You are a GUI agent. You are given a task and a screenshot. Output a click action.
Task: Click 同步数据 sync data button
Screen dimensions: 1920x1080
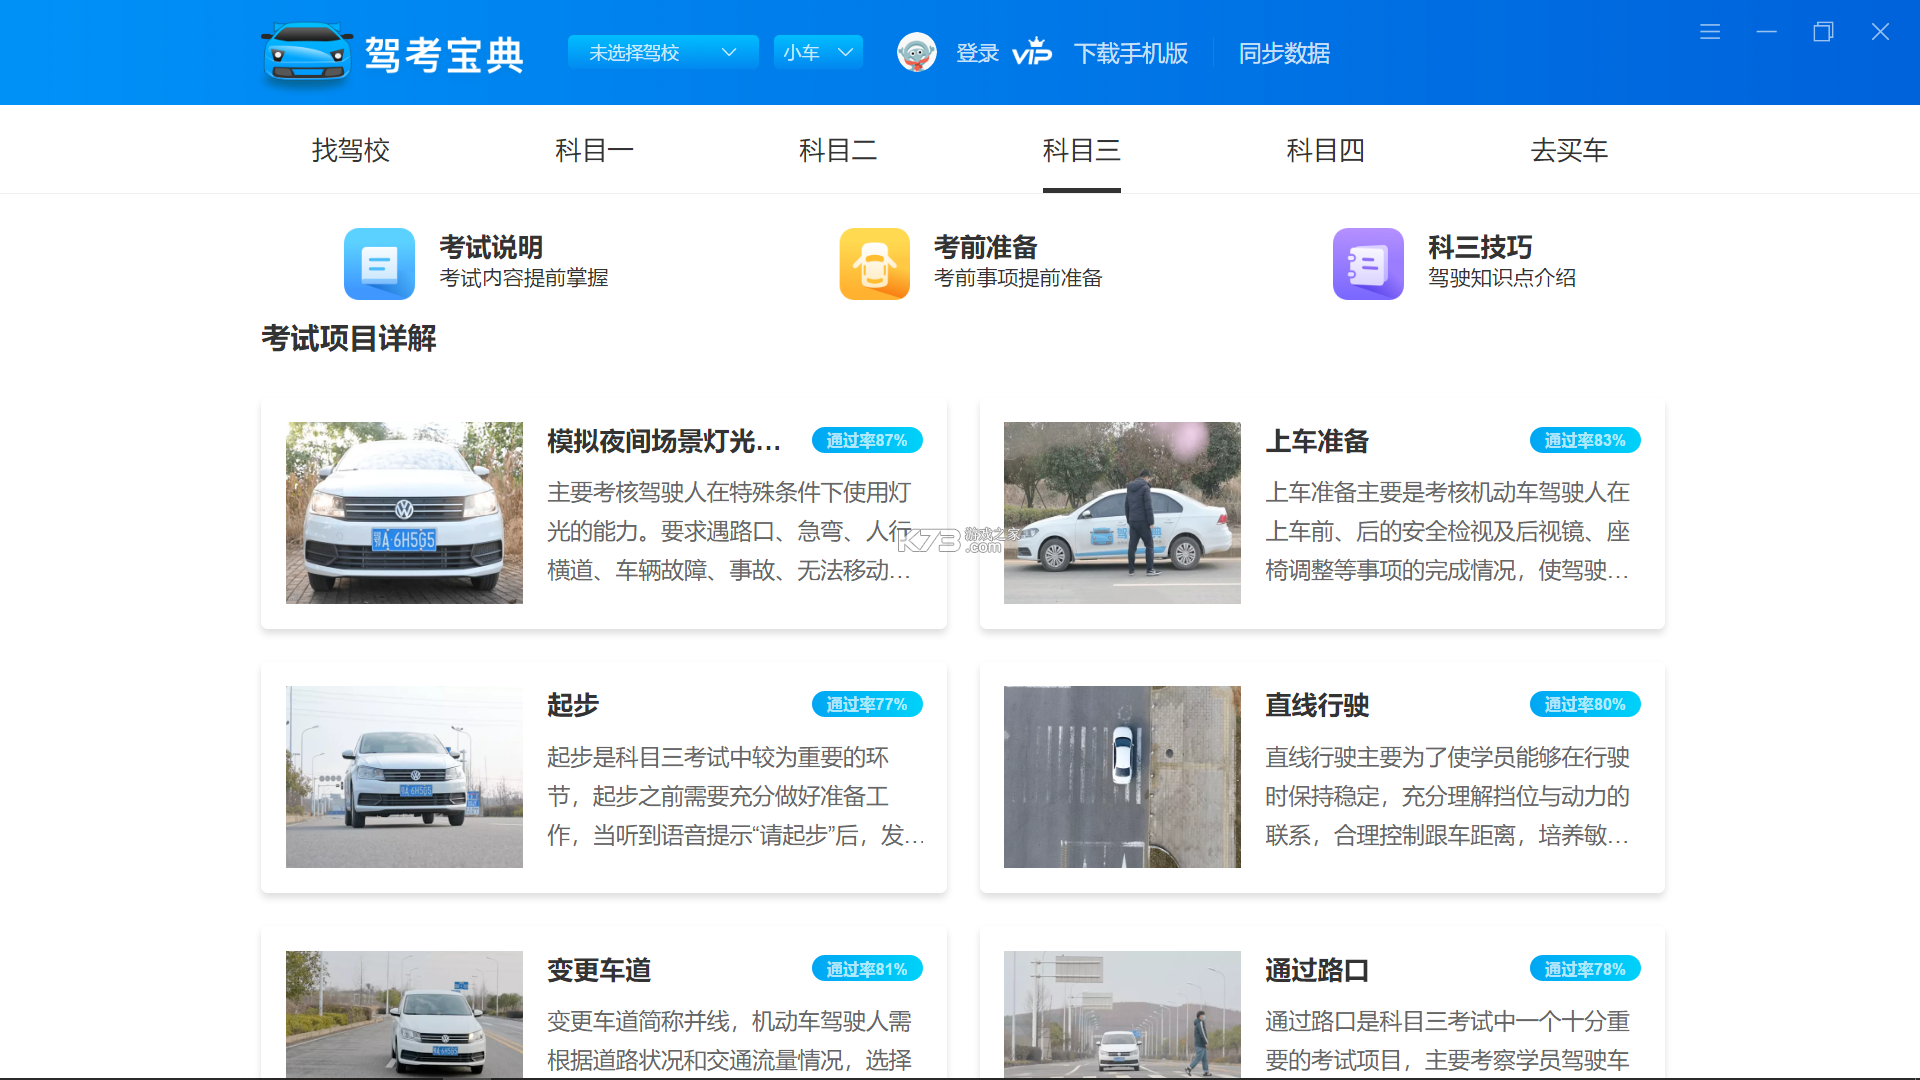pyautogui.click(x=1284, y=53)
